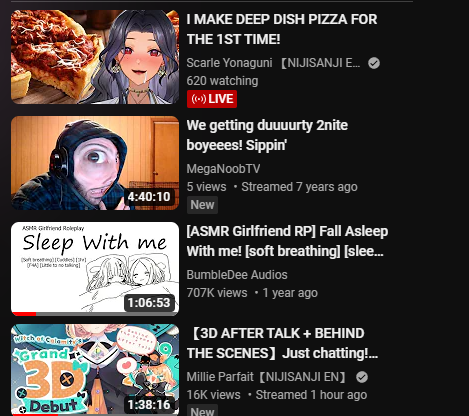Click red watch-progress bar on ASMR thumbnail

24,314
